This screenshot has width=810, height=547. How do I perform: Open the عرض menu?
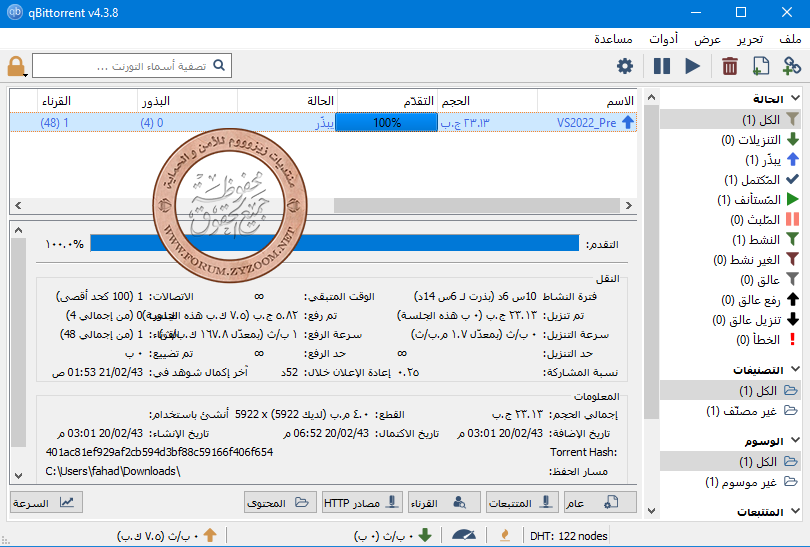coord(707,39)
